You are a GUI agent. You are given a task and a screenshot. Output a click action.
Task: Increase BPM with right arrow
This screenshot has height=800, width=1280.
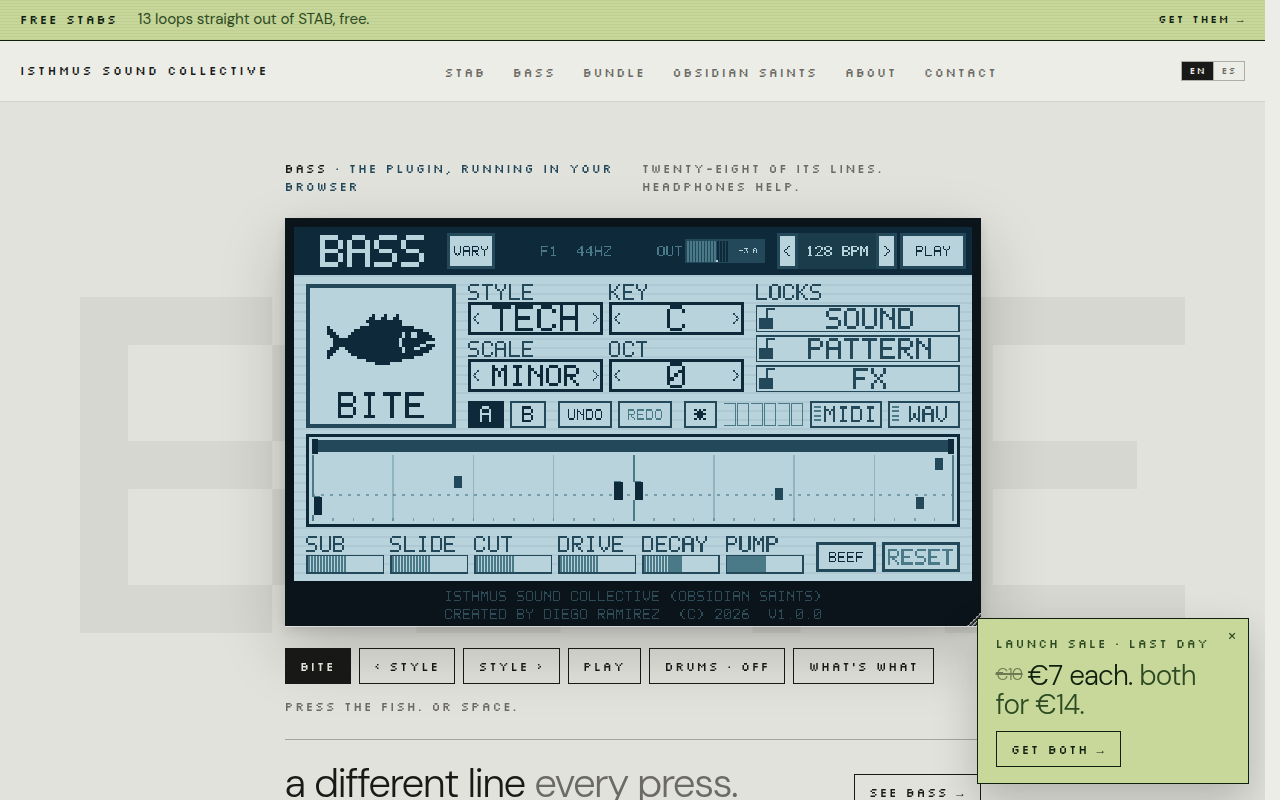[886, 251]
